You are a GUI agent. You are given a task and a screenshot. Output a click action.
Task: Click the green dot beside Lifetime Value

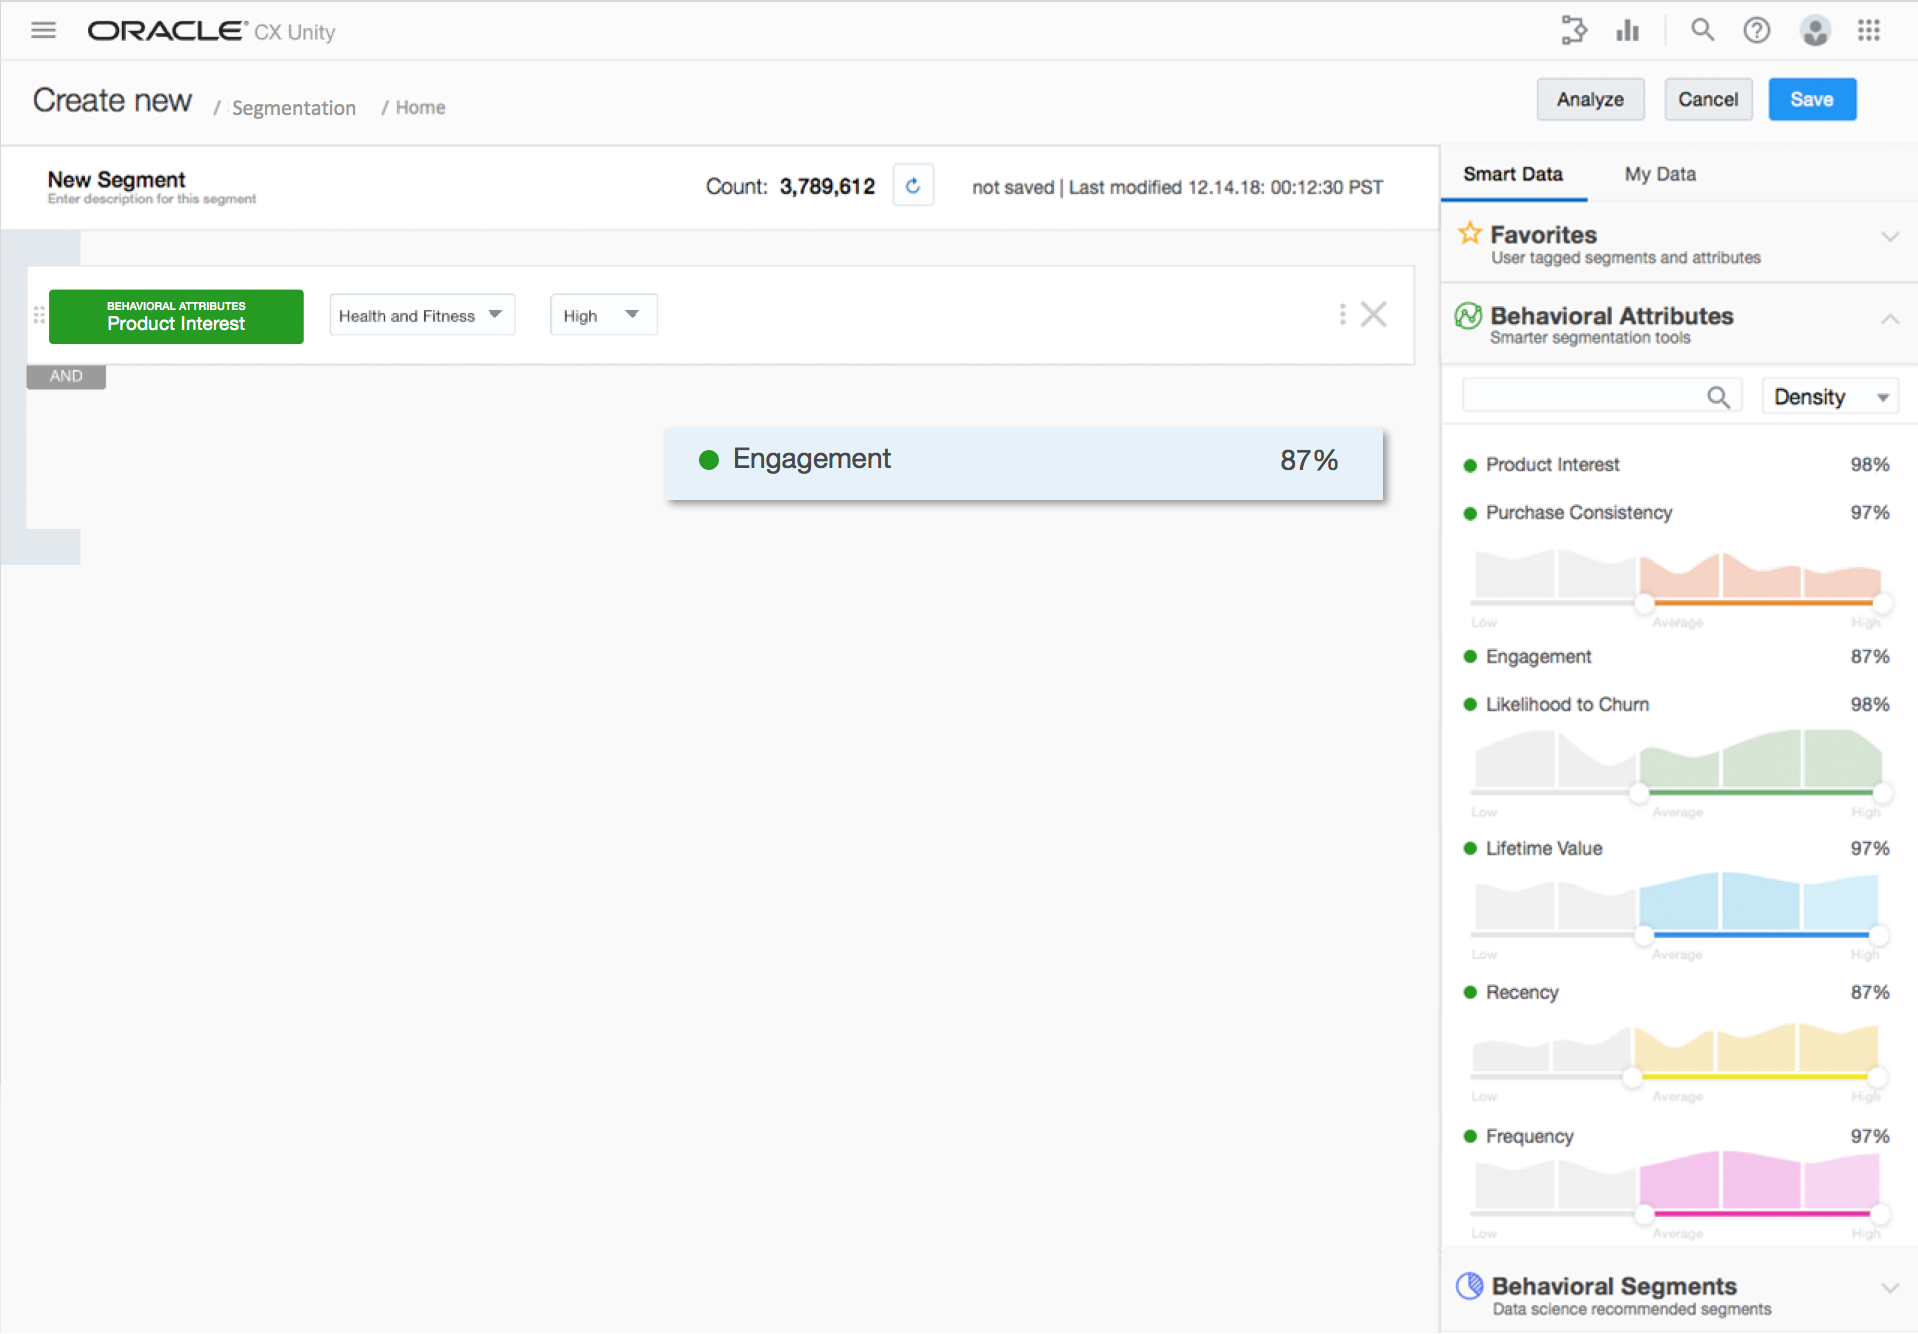[1470, 849]
